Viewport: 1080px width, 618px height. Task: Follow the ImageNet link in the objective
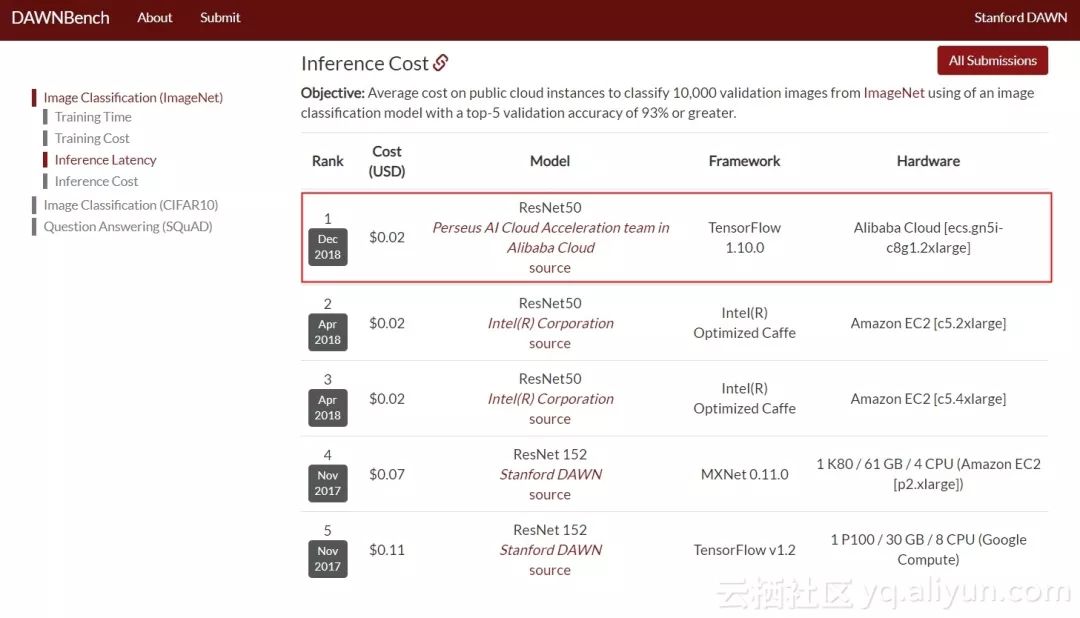894,93
